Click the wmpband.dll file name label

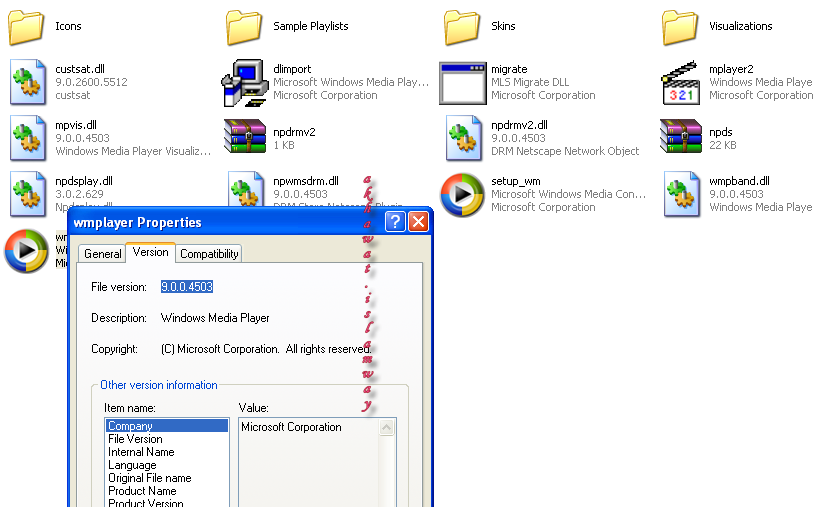(x=739, y=181)
